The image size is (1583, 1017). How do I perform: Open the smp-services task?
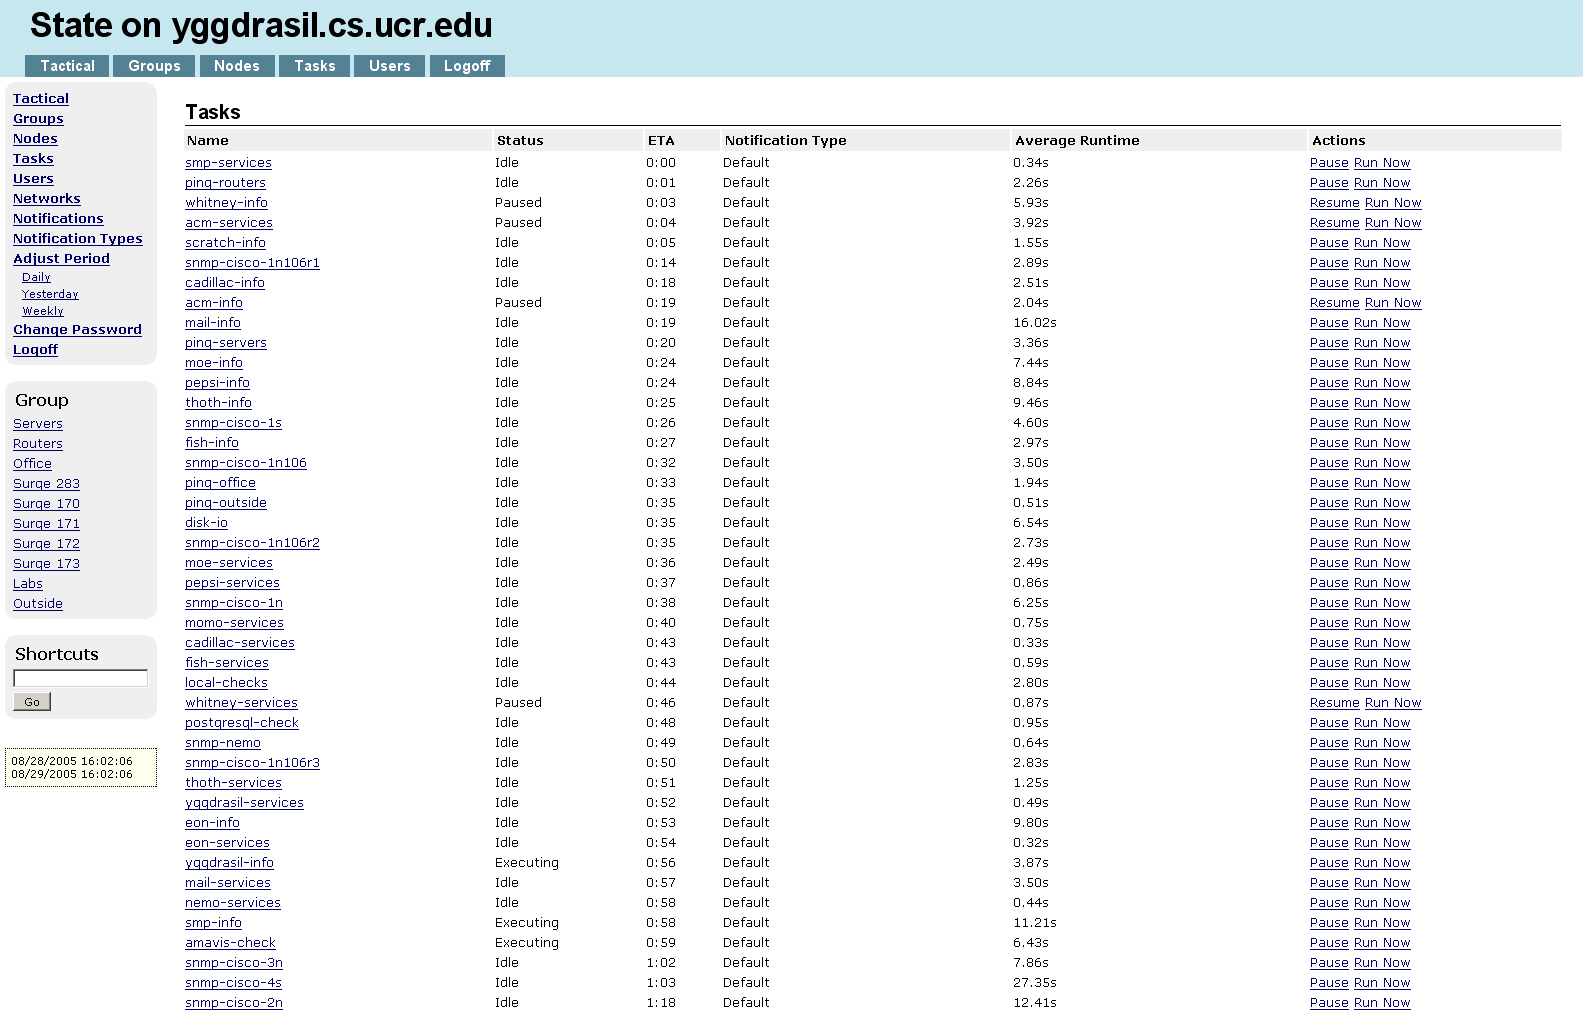click(x=228, y=163)
